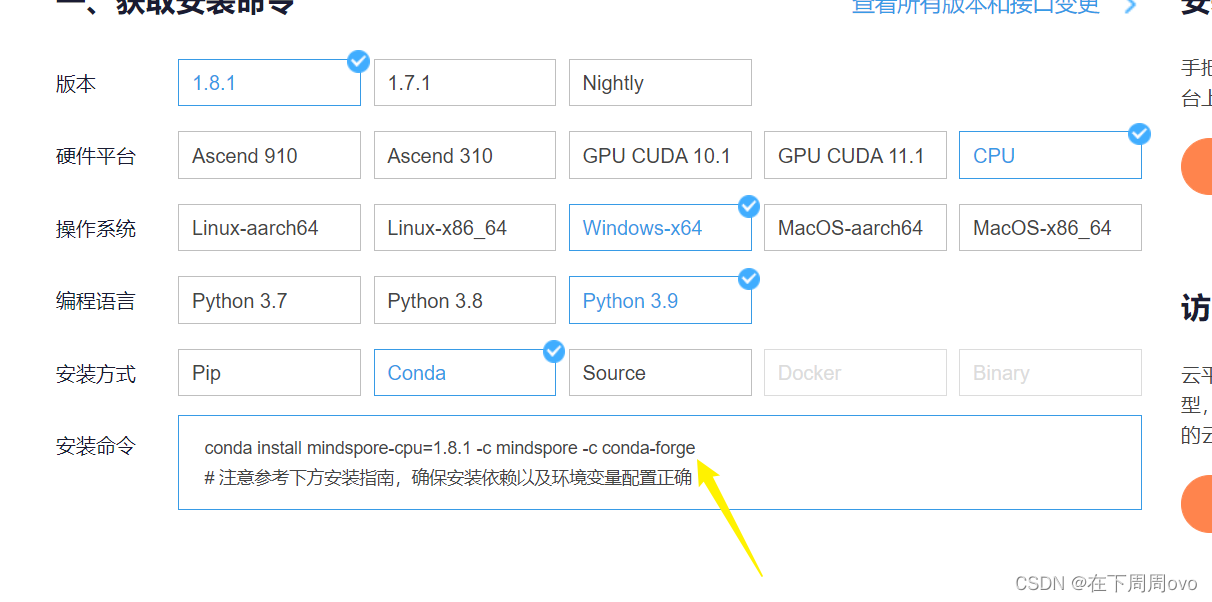Select Python 3.9 language option
The image size is (1212, 602).
(x=660, y=301)
